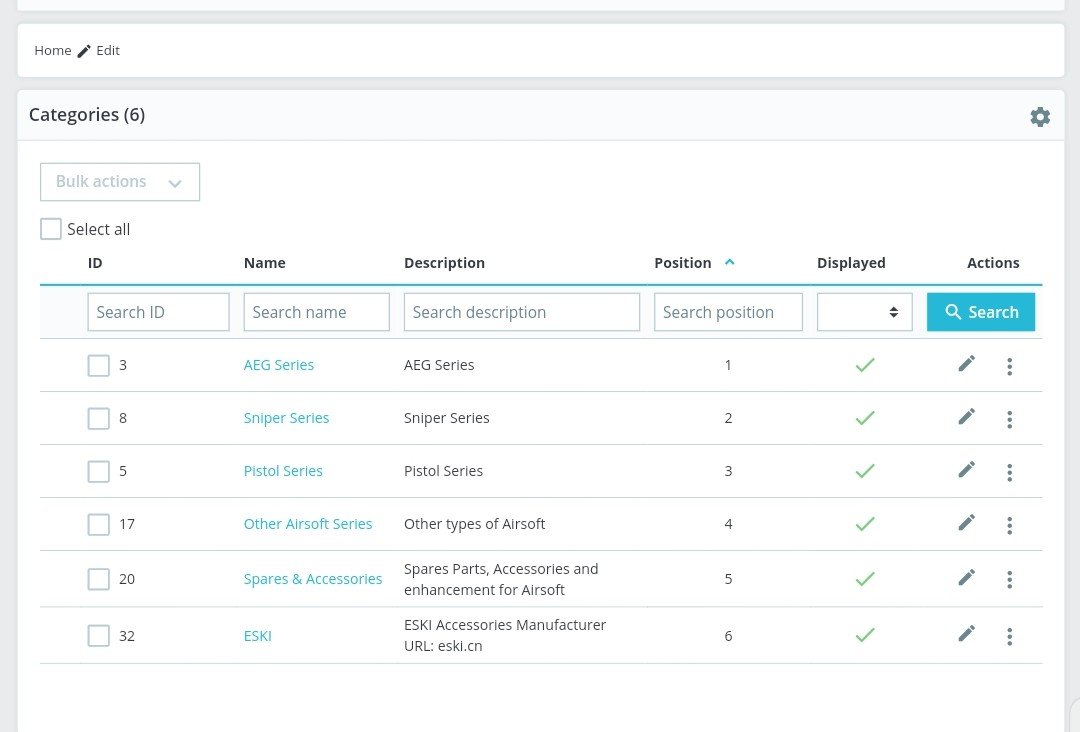Click the edit pencil for Pistol Series
Image resolution: width=1080 pixels, height=732 pixels.
pos(966,470)
